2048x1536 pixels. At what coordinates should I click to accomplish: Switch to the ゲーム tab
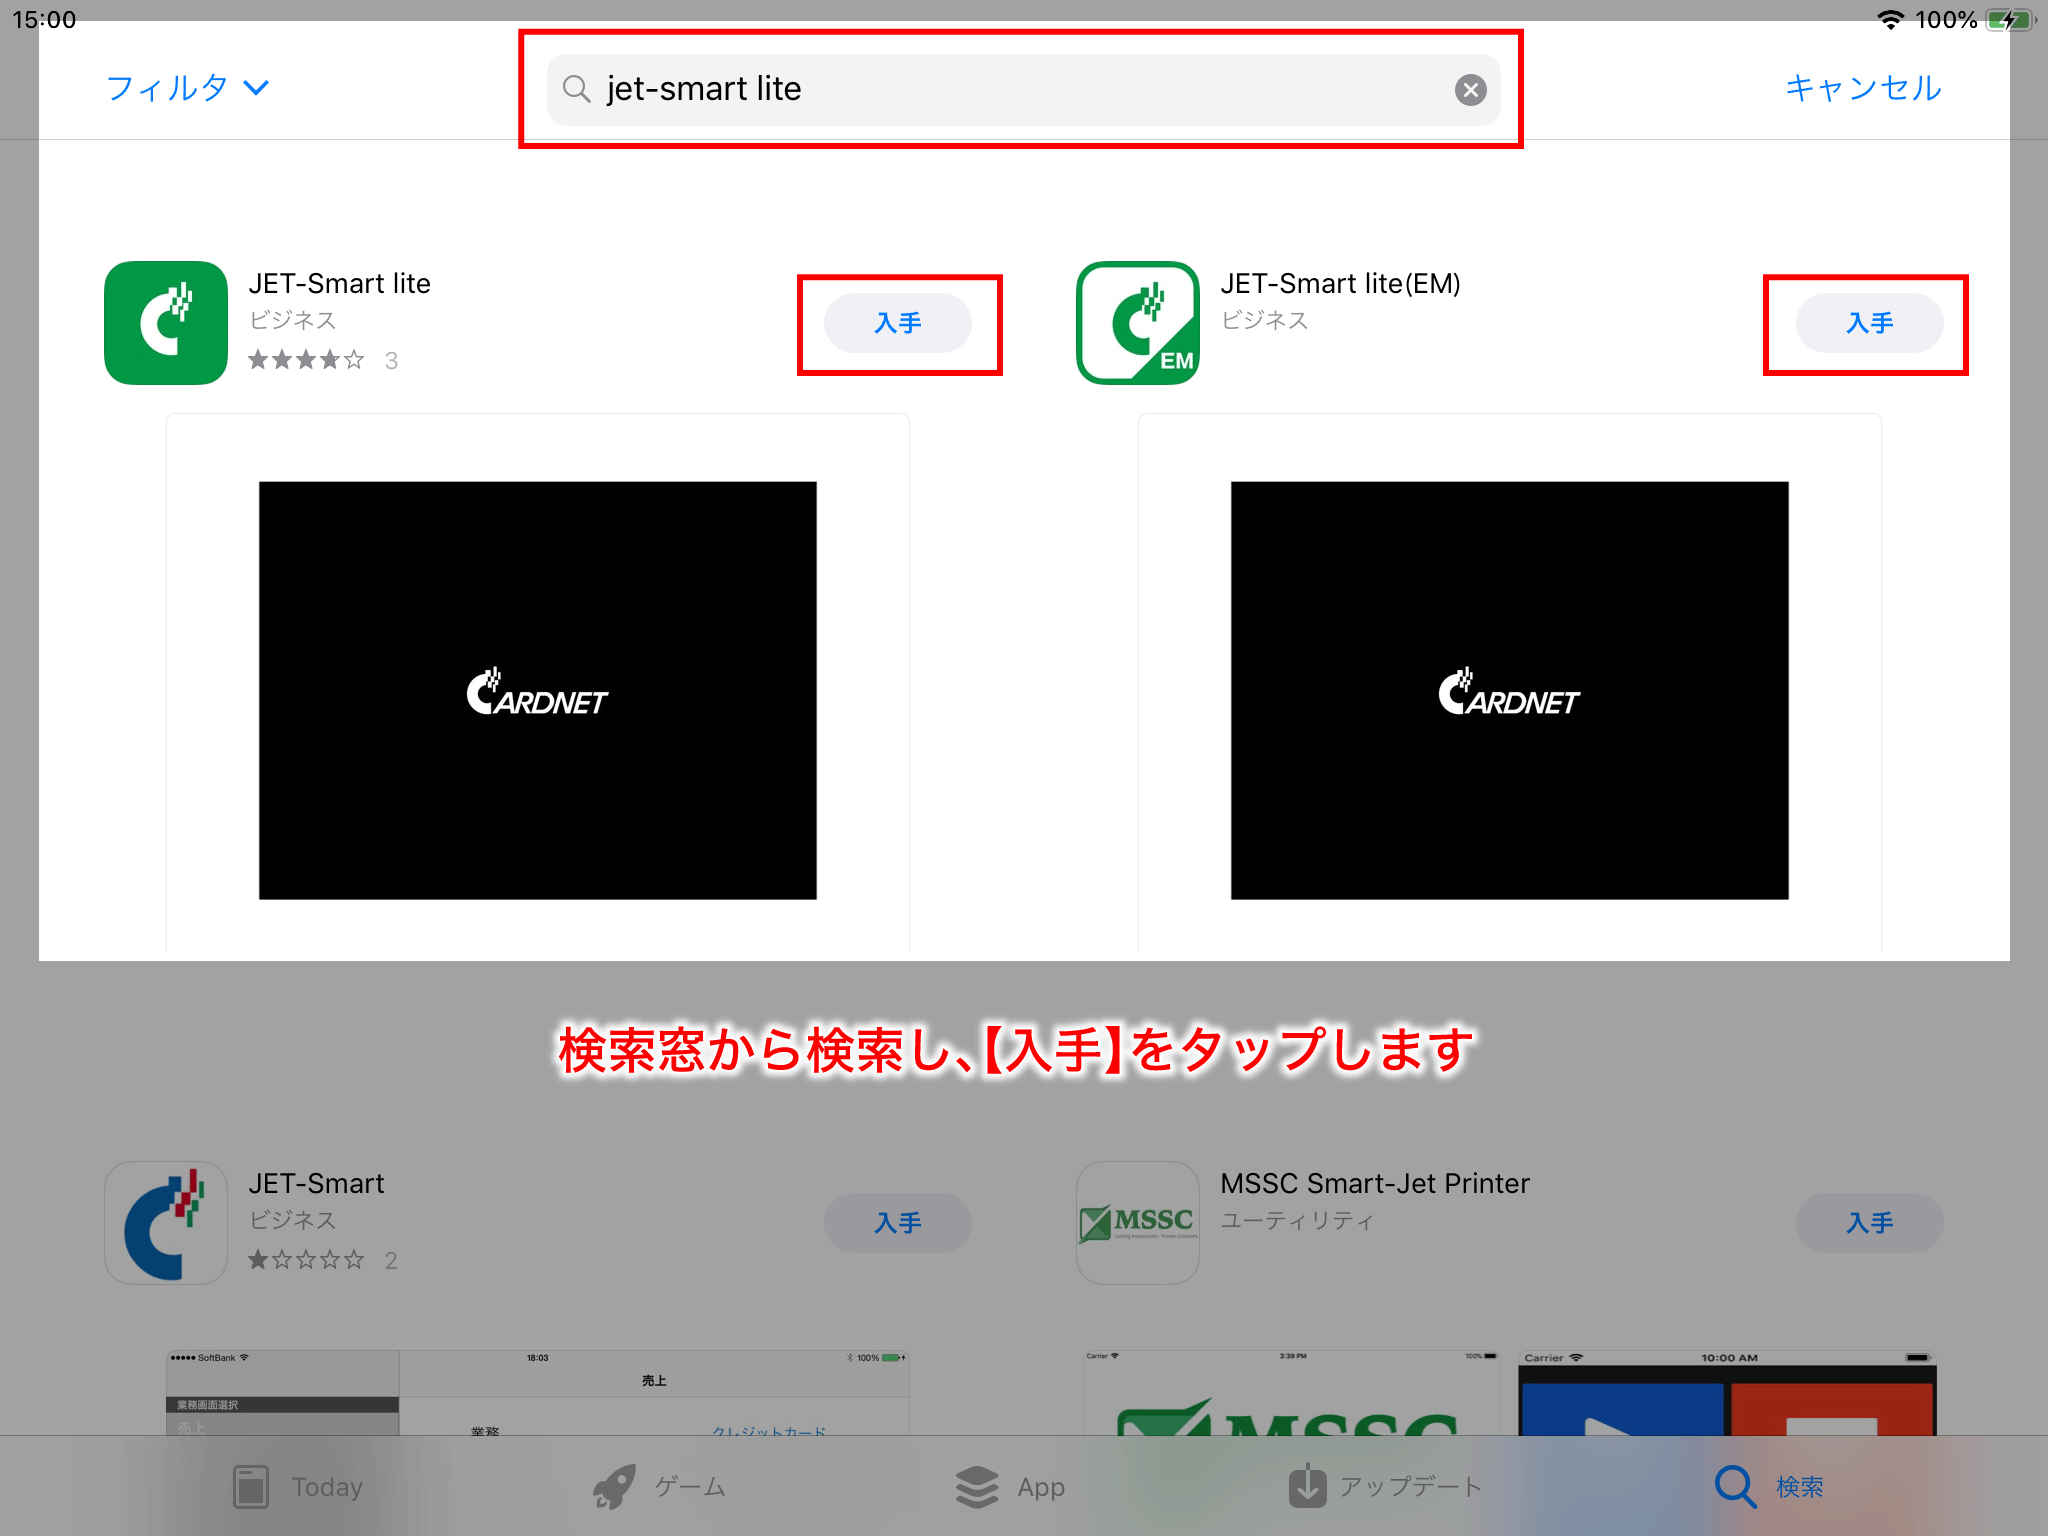(660, 1487)
